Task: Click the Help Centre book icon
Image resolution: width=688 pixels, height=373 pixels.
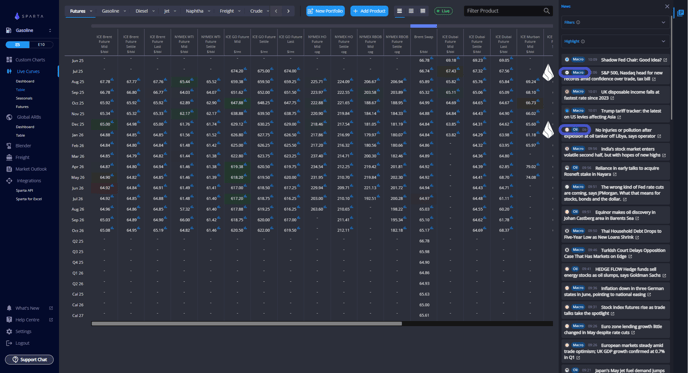Action: 9,319
